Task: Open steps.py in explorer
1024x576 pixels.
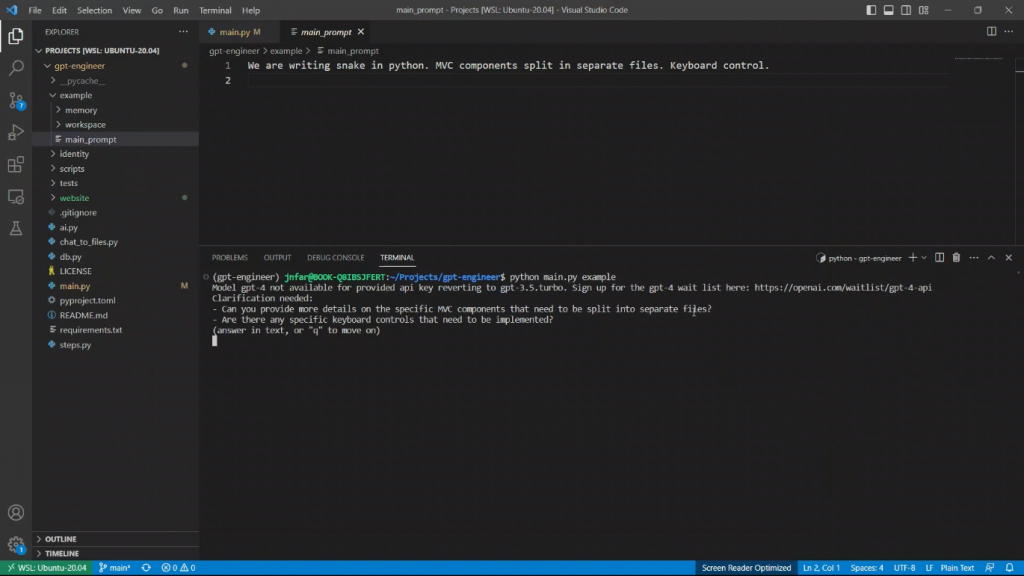Action: pos(75,344)
